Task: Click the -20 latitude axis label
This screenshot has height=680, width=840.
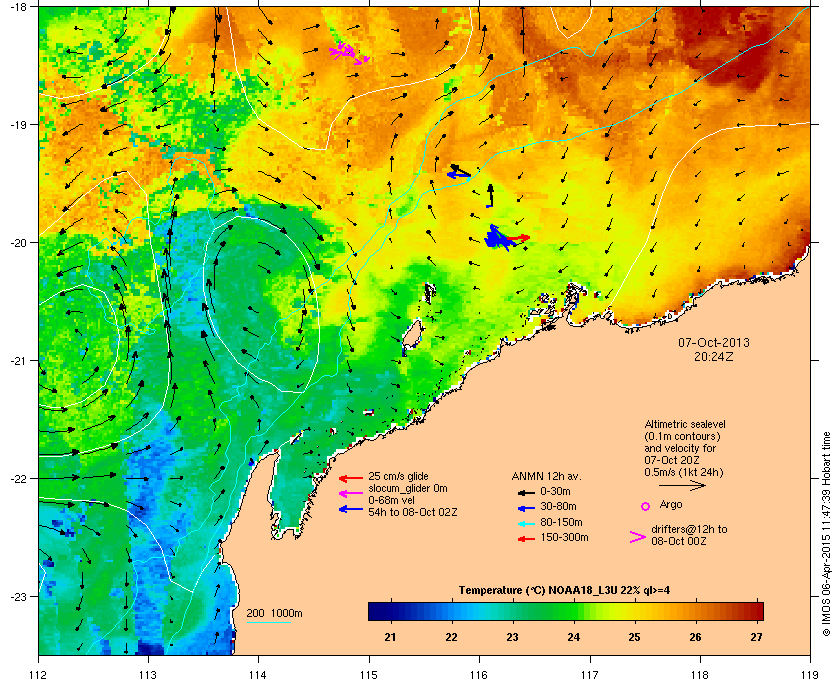Action: [x=19, y=242]
